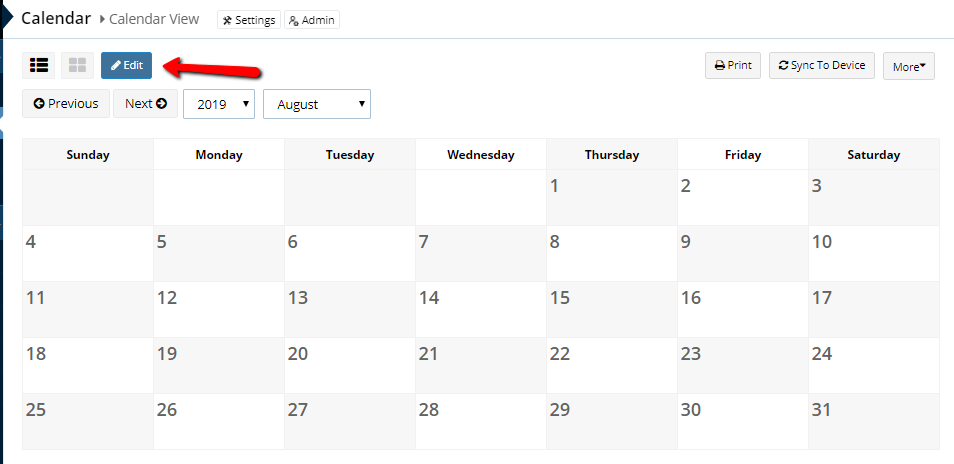Select August 15 on the calendar
Viewport: 954px width, 464px height.
611,310
